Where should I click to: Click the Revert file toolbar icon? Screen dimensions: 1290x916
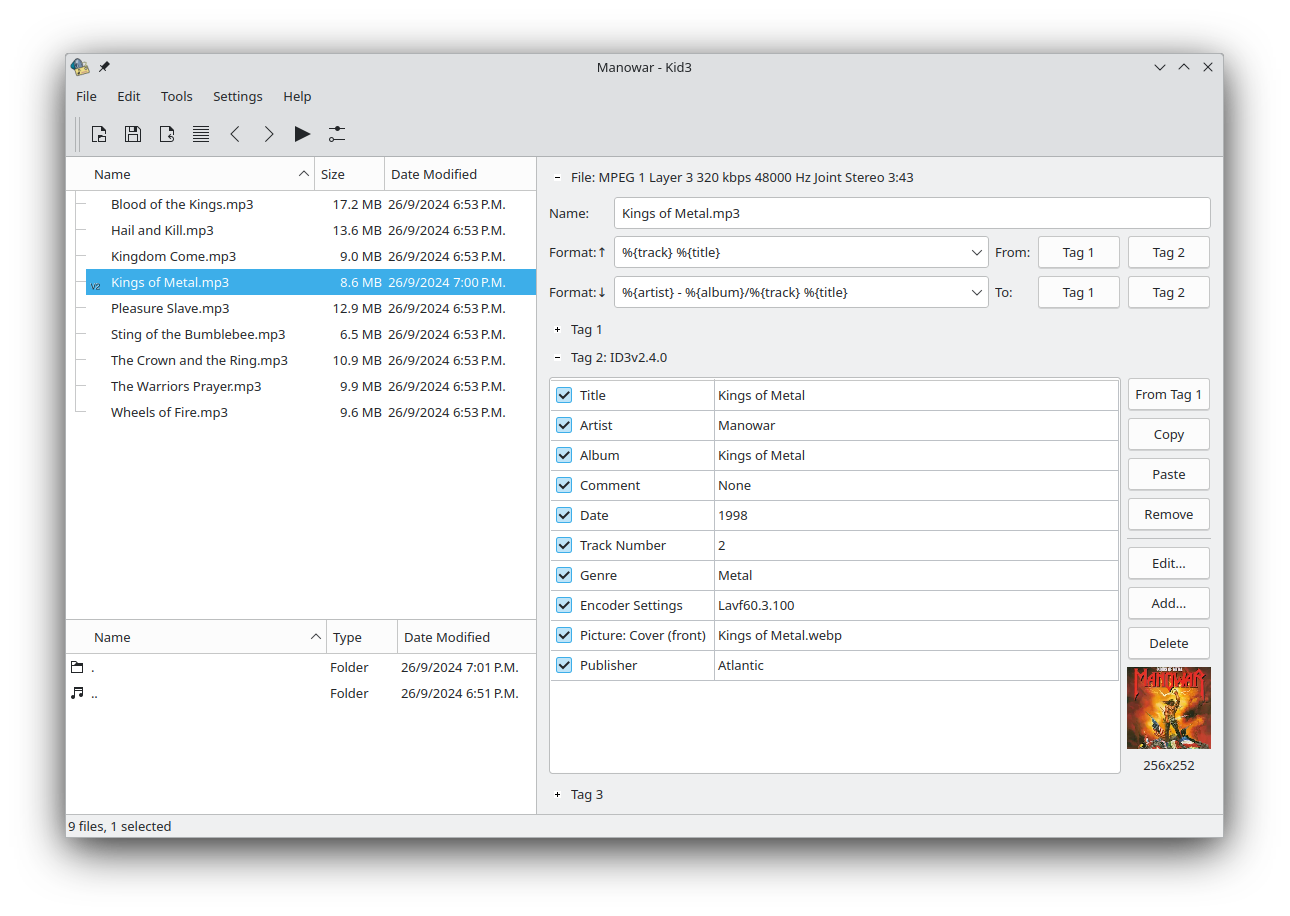click(x=167, y=134)
